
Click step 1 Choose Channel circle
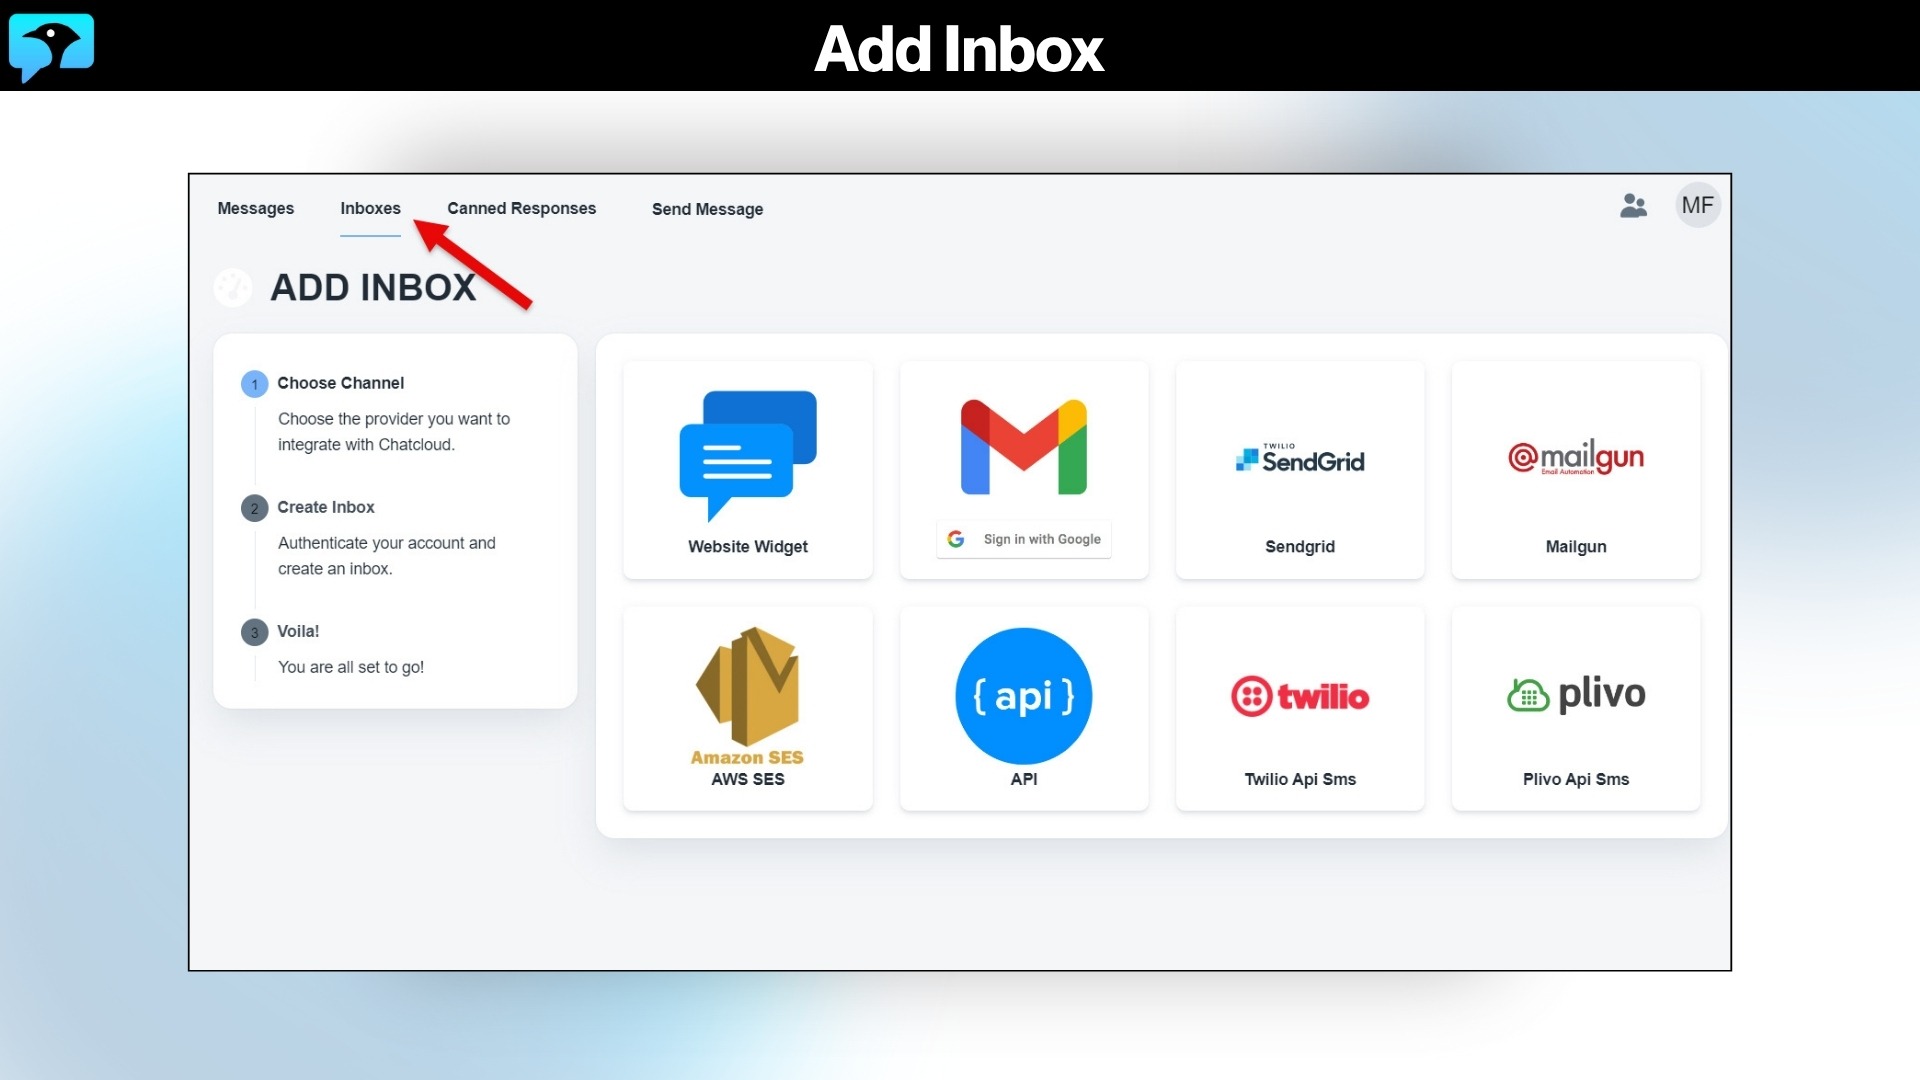tap(254, 383)
